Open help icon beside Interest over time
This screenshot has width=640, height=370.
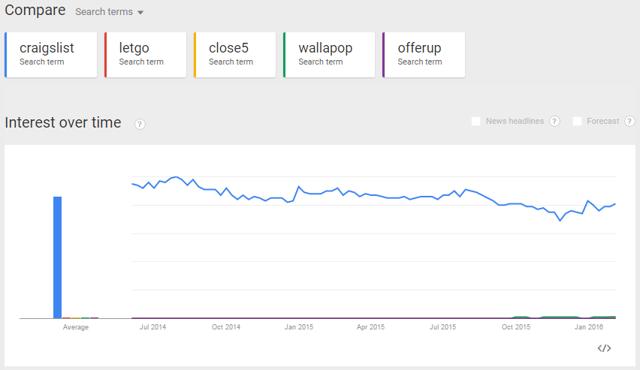140,124
